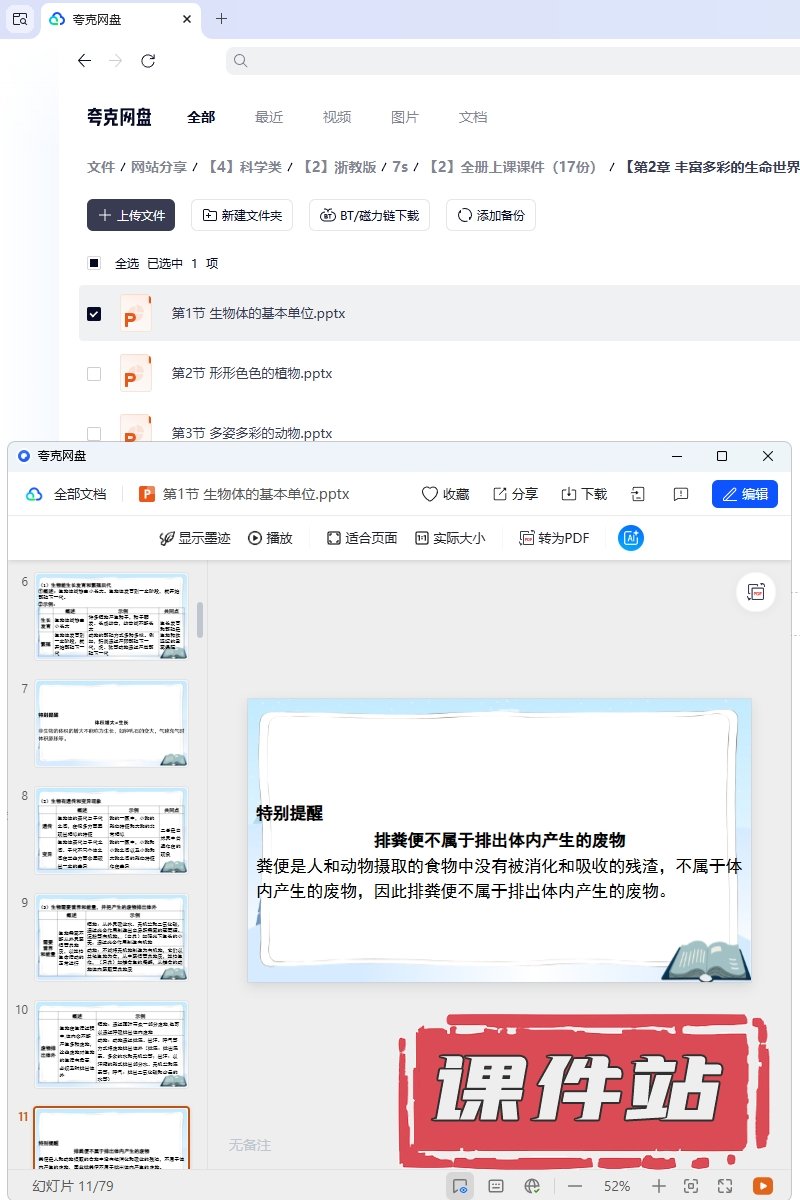Click zoom out minus button
This screenshot has height=1200, width=800.
tap(575, 1186)
